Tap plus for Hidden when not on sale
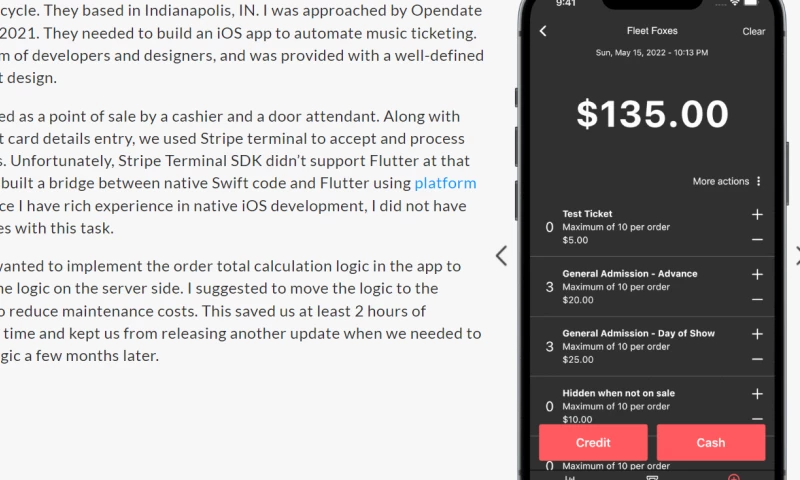800x480 pixels. (x=757, y=394)
